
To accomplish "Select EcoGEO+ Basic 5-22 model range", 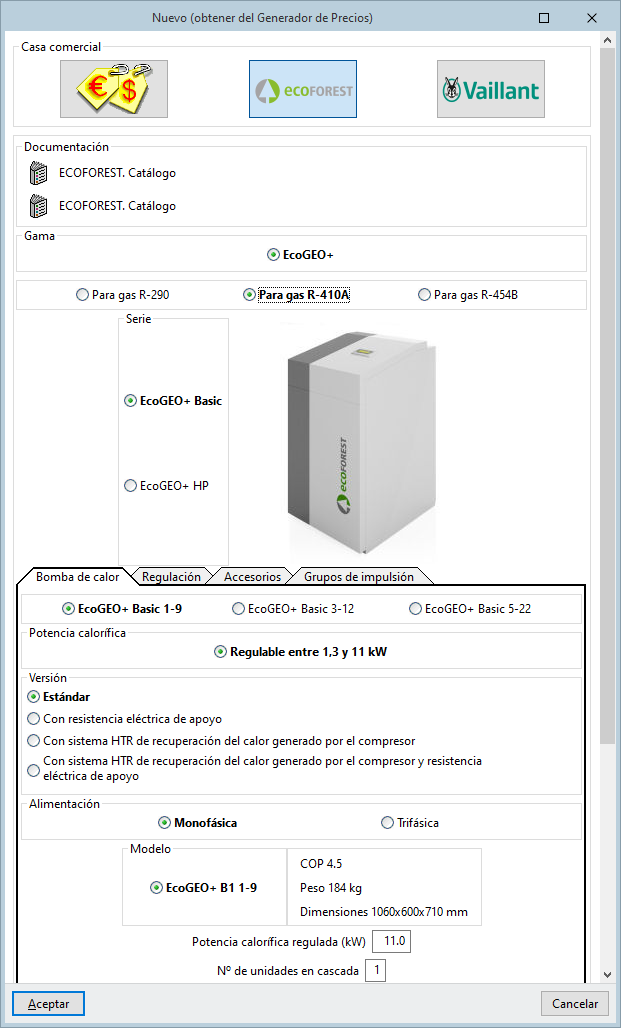I will point(470,608).
